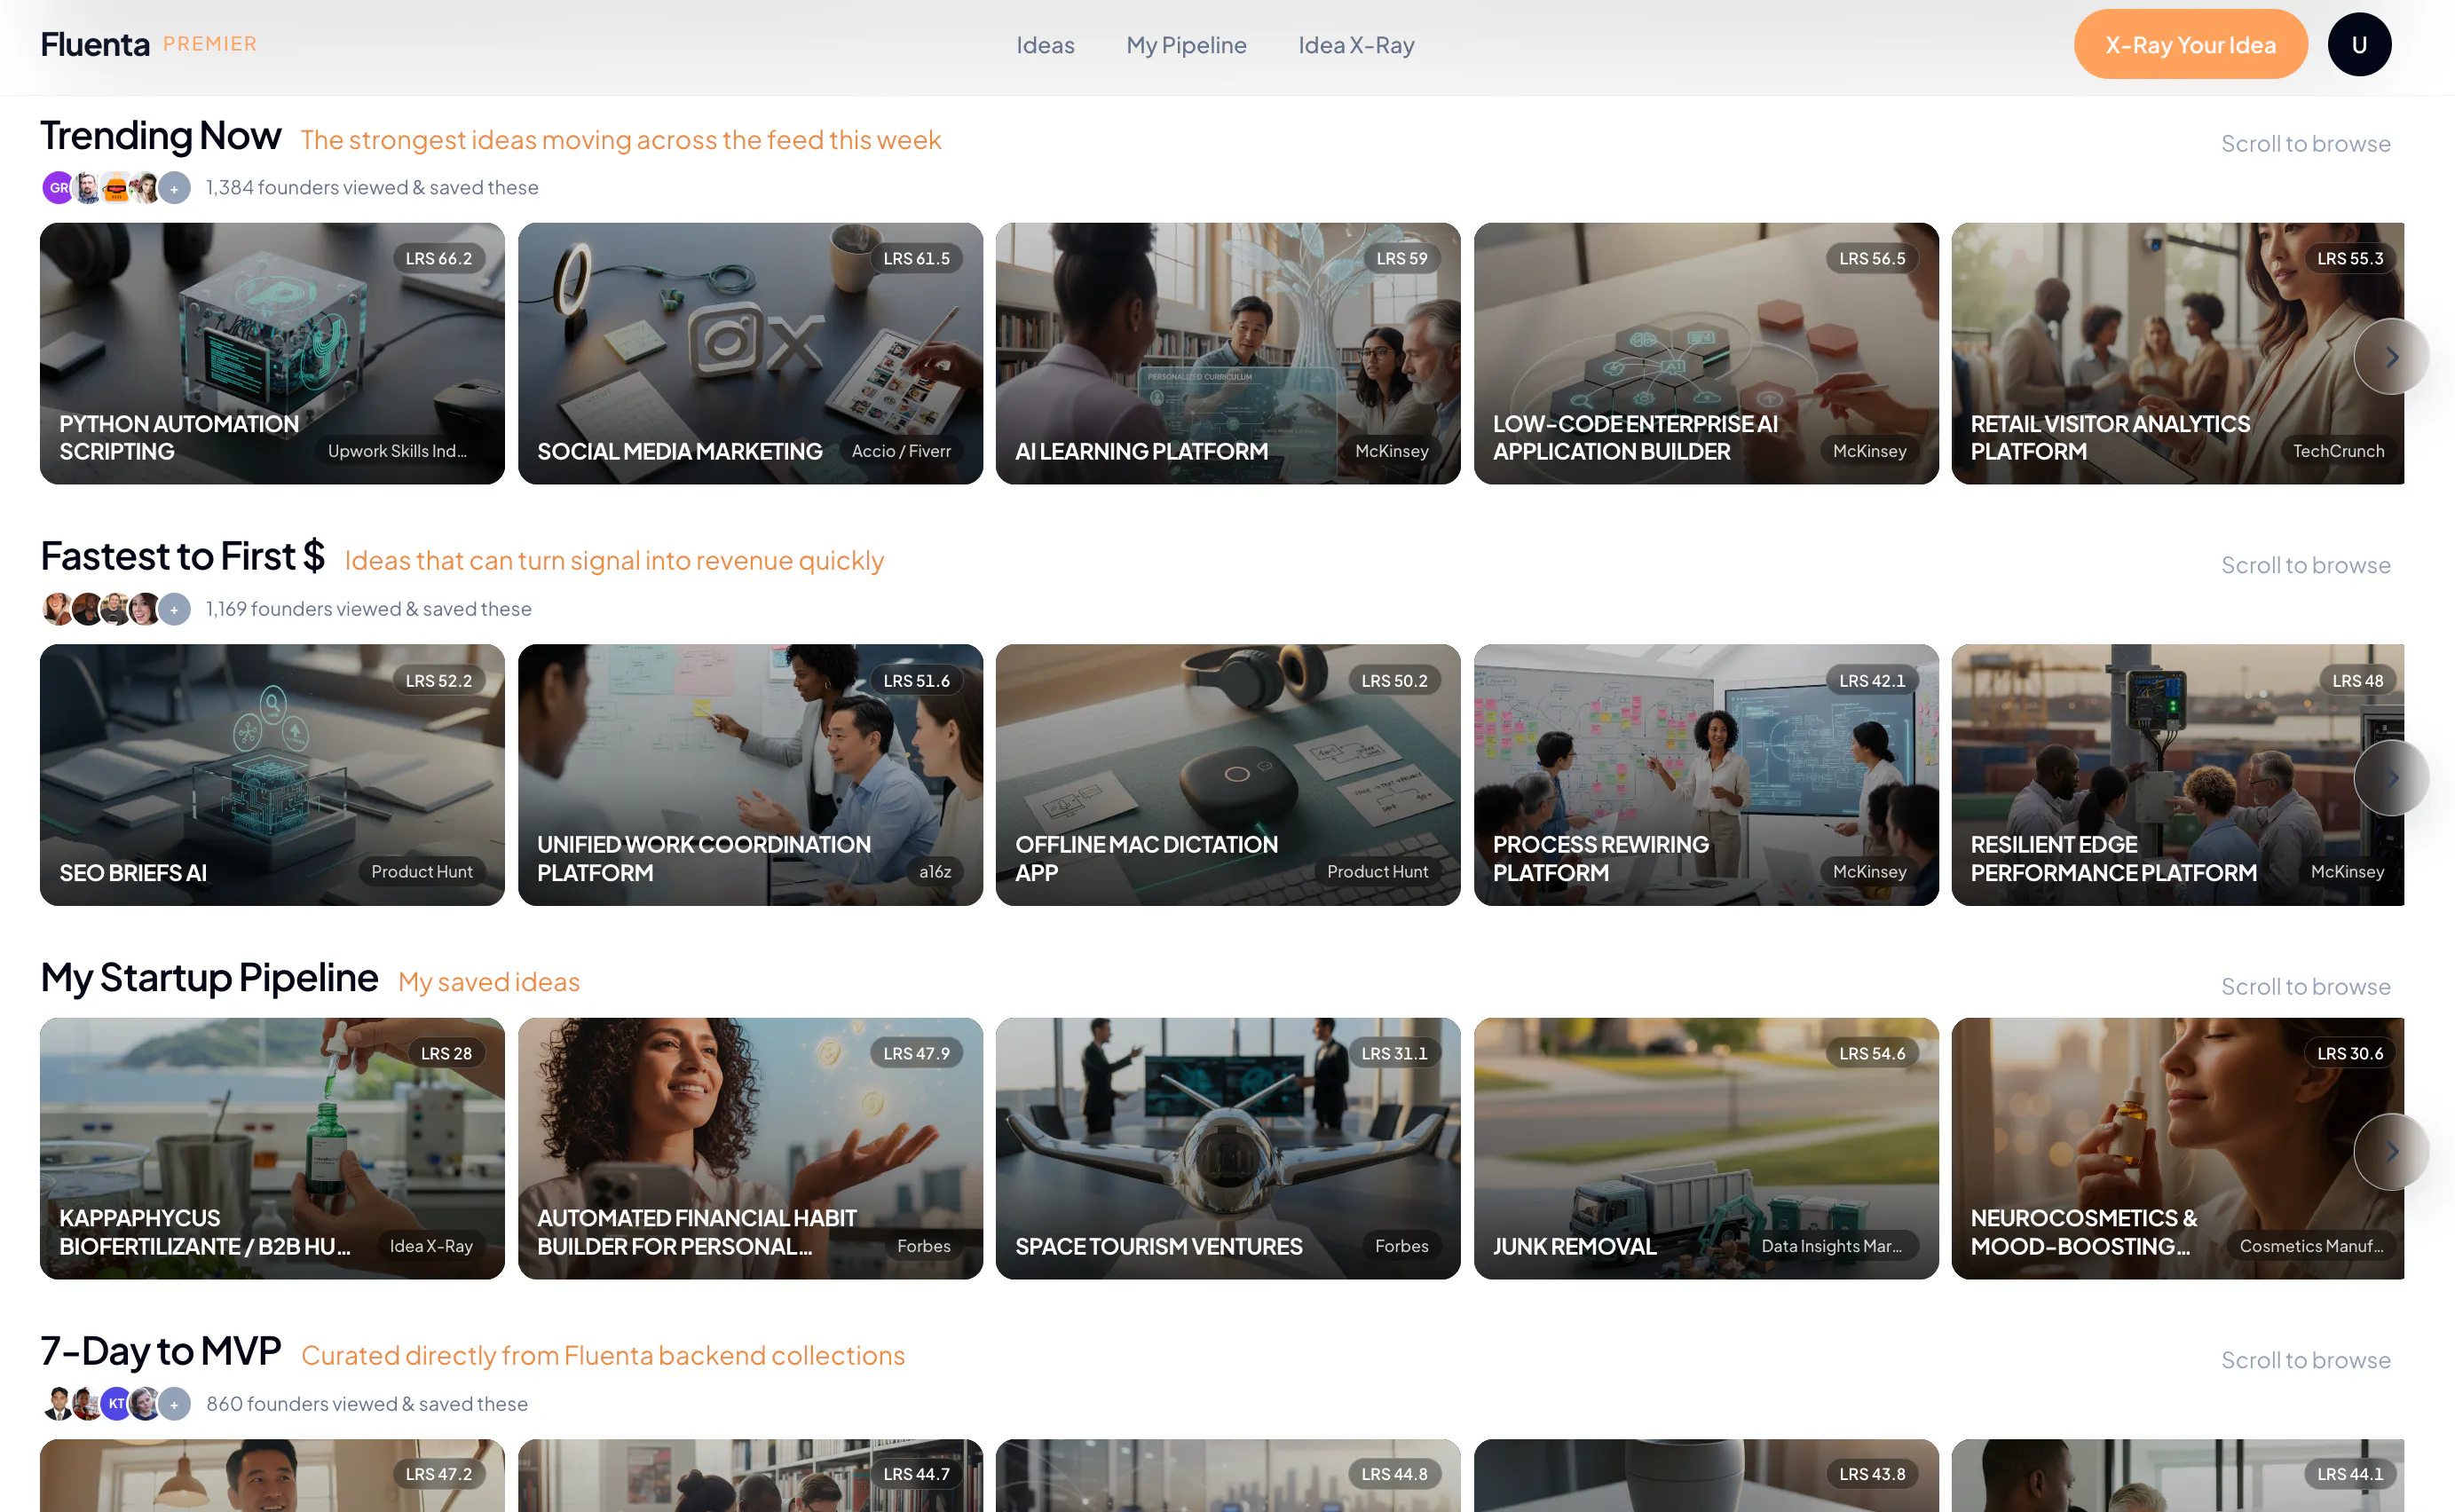Click the LRS 43.8 score badge

(1872, 1474)
